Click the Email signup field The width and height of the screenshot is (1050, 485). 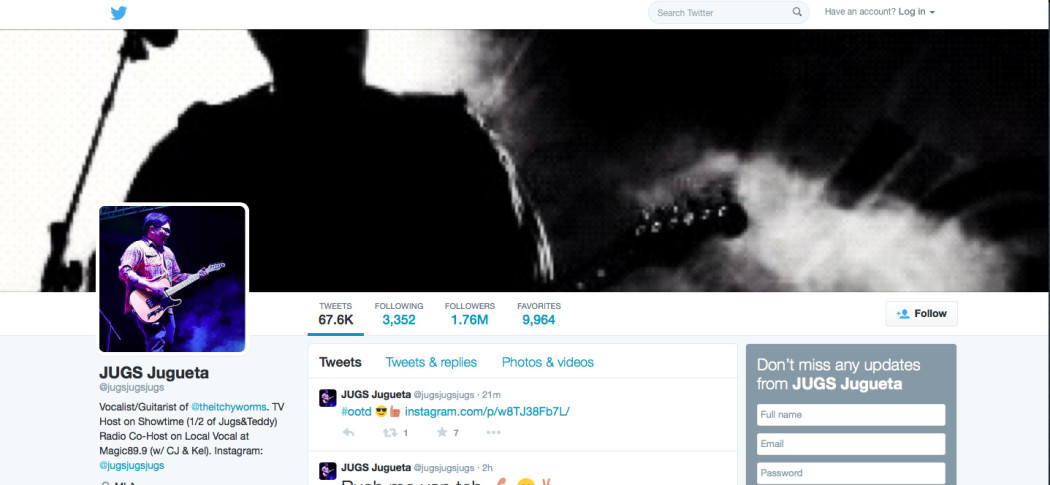[851, 443]
